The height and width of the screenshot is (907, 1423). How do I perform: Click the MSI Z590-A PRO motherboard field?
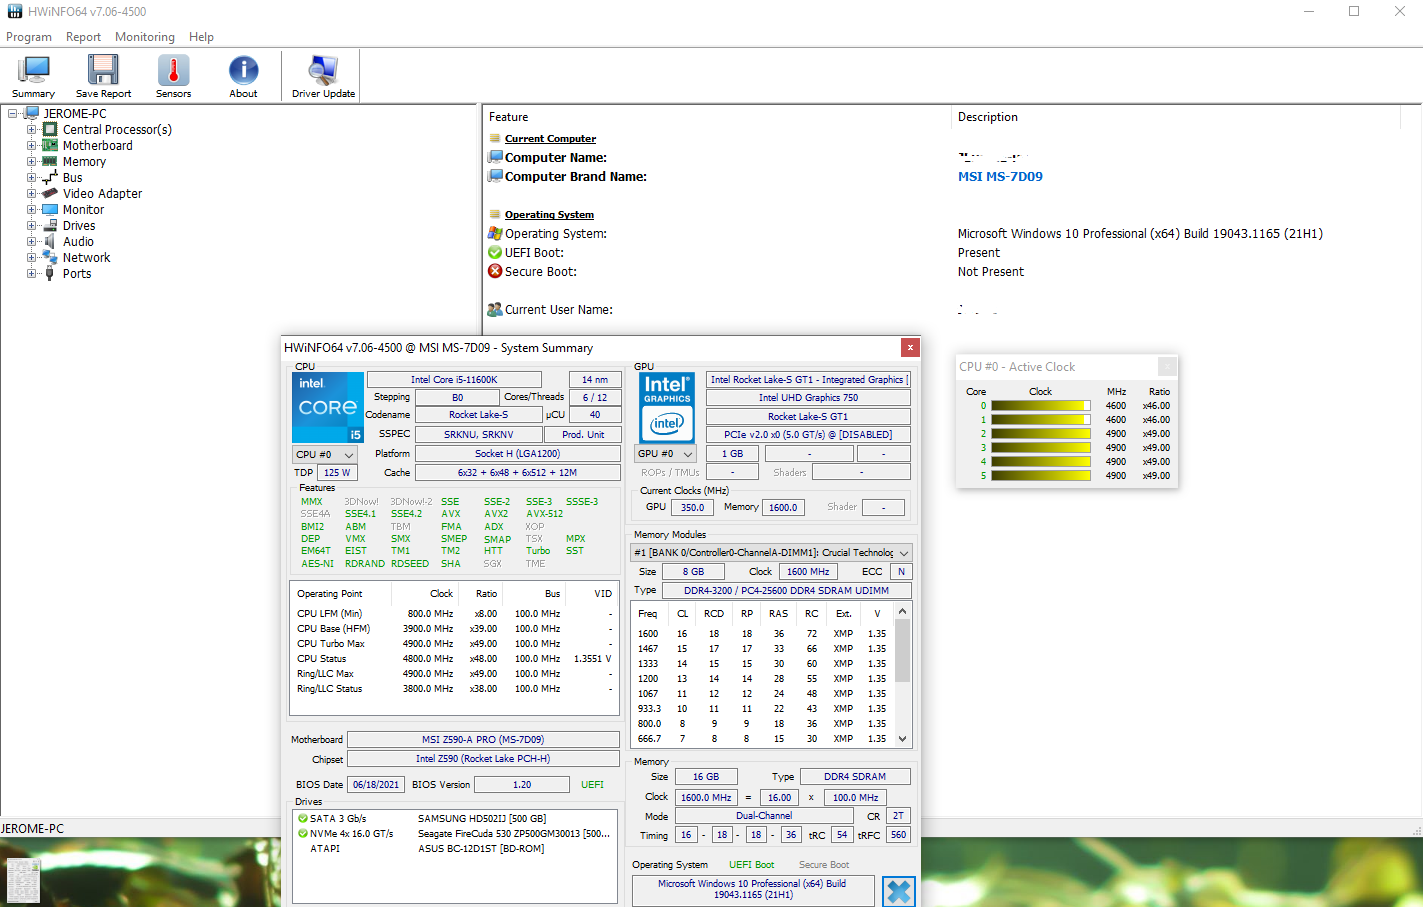(x=483, y=740)
